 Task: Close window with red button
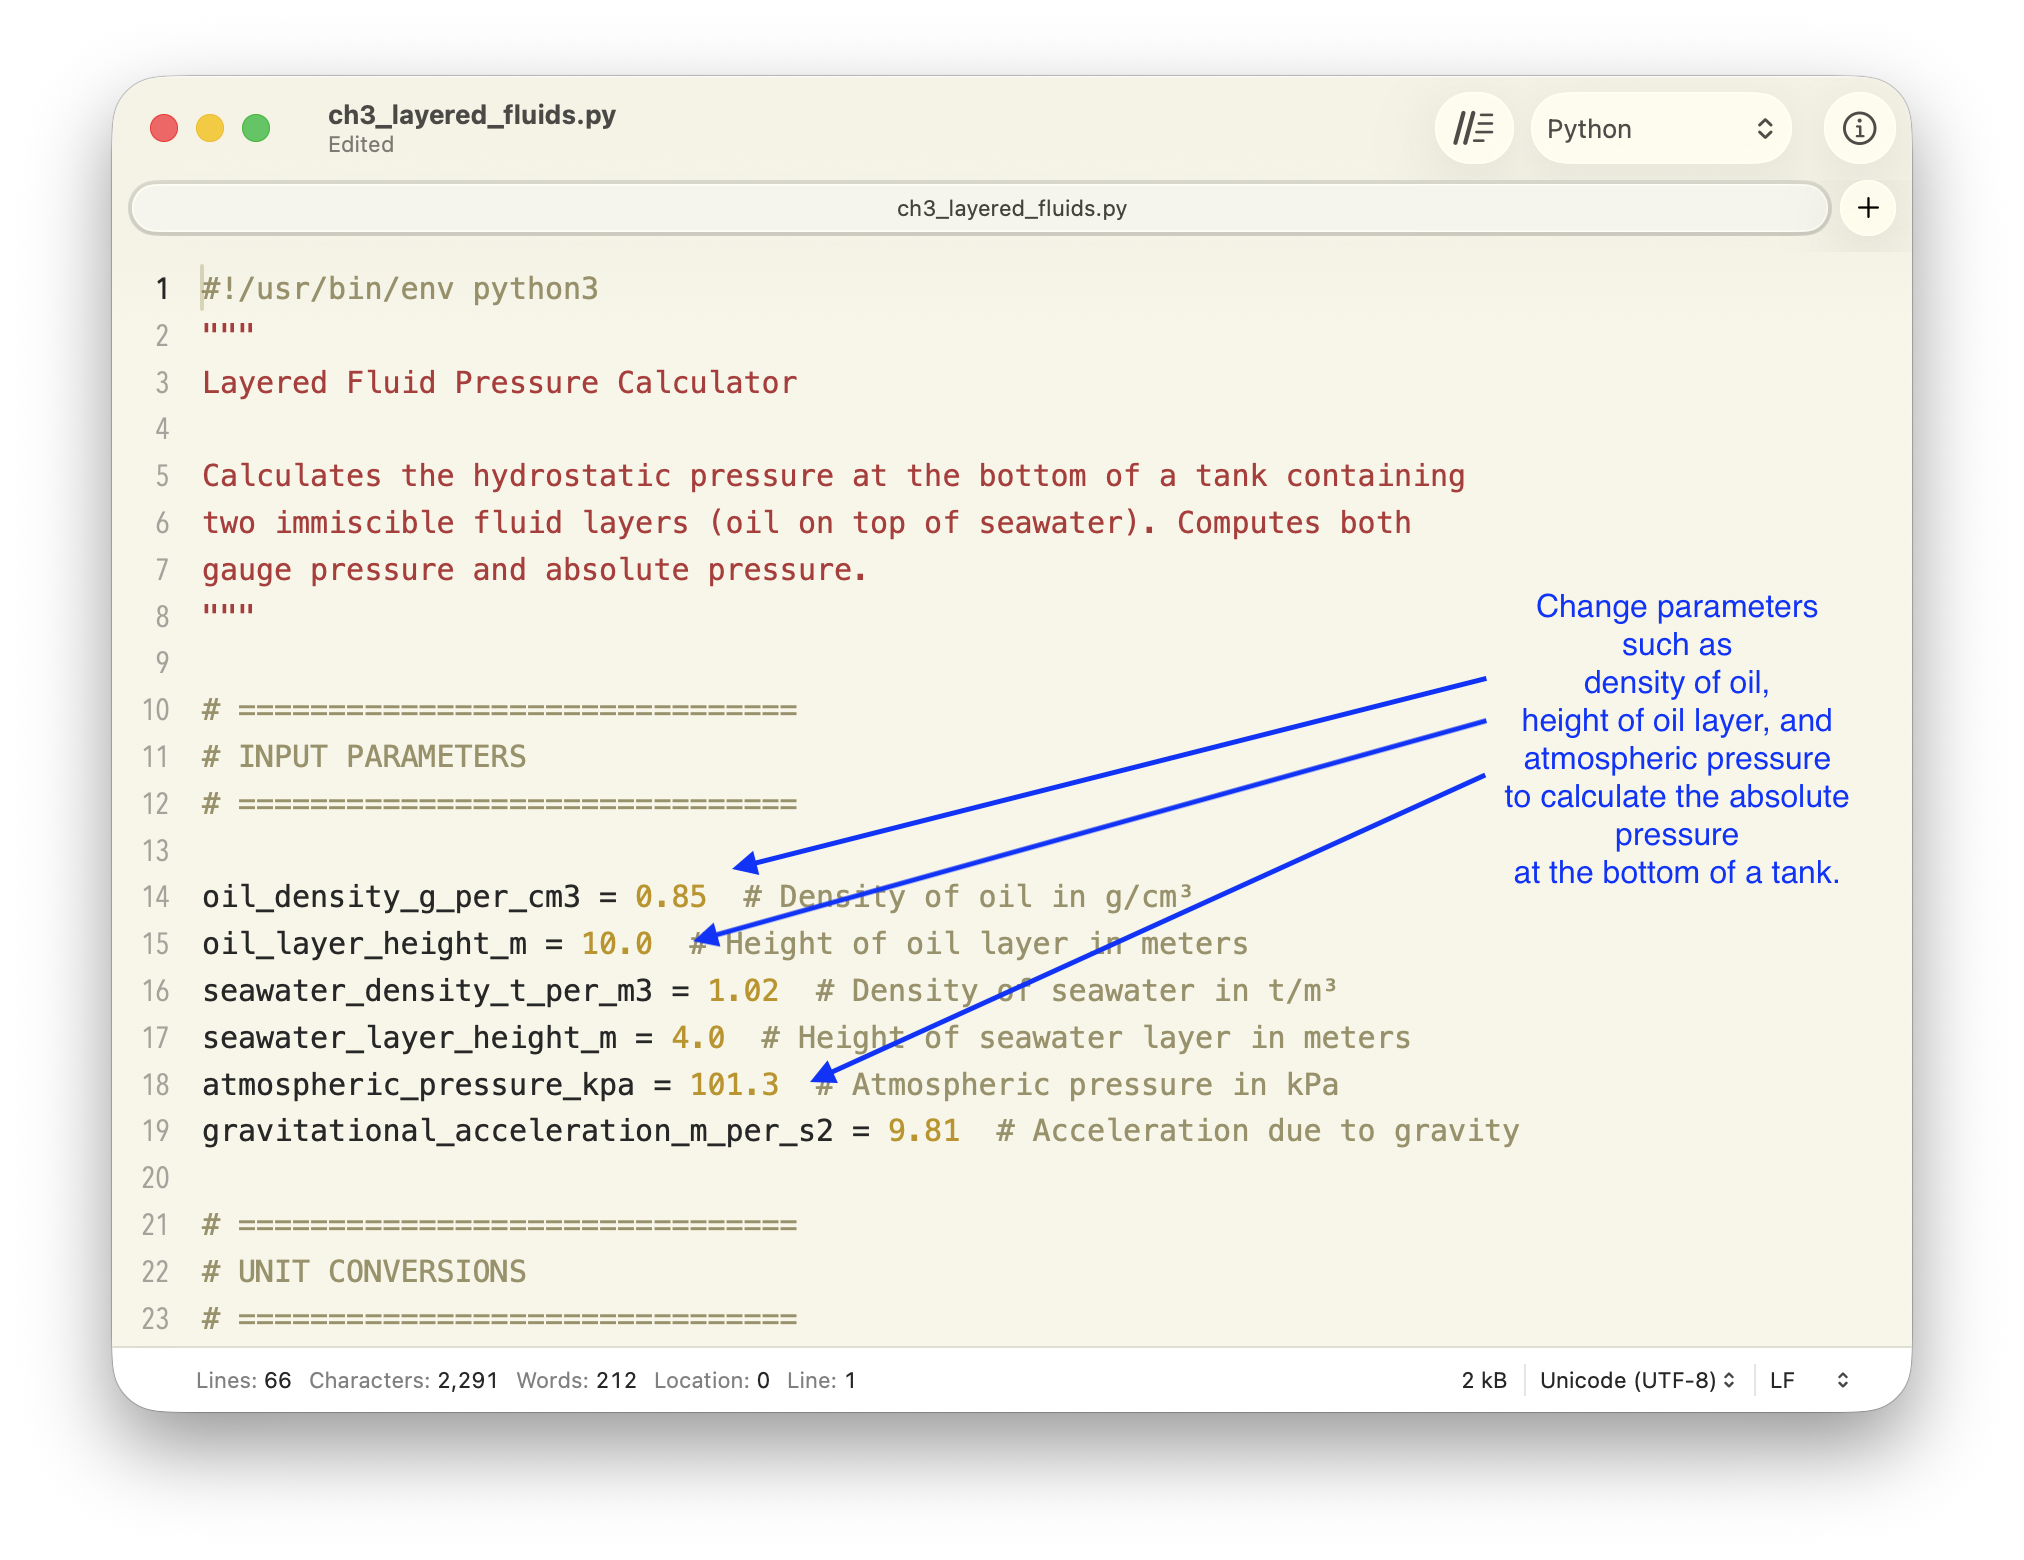click(x=164, y=129)
